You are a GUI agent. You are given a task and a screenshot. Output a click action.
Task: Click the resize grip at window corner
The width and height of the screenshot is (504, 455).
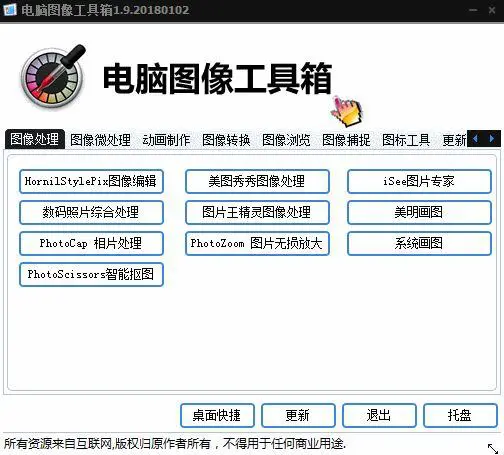(x=493, y=448)
